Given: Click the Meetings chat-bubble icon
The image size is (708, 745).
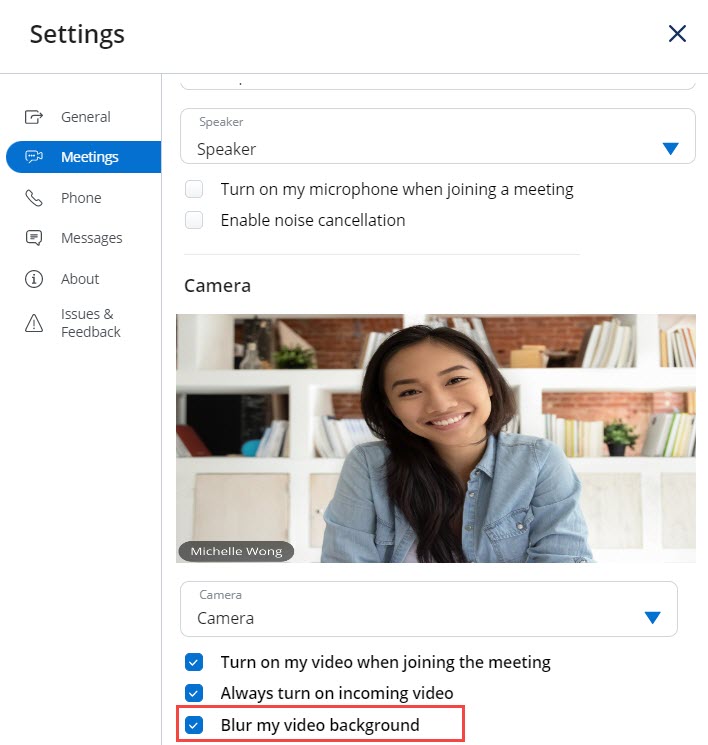Looking at the screenshot, I should pyautogui.click(x=34, y=157).
